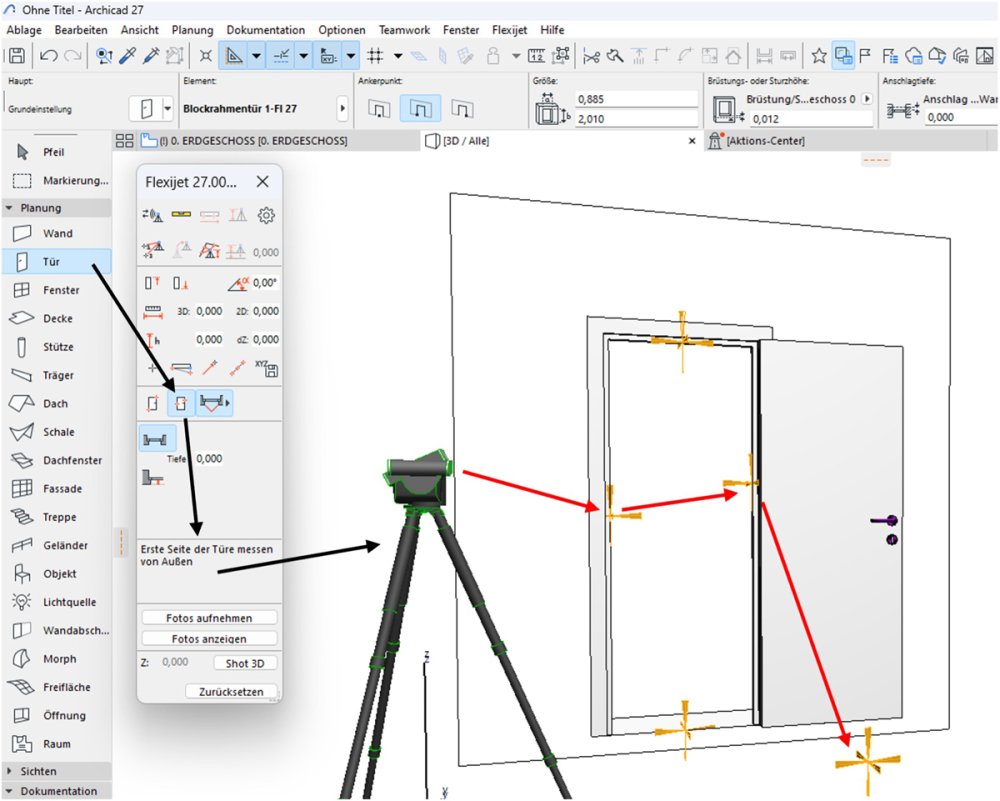Click Flexijet connect device icon
The image size is (1000, 801).
coord(153,216)
